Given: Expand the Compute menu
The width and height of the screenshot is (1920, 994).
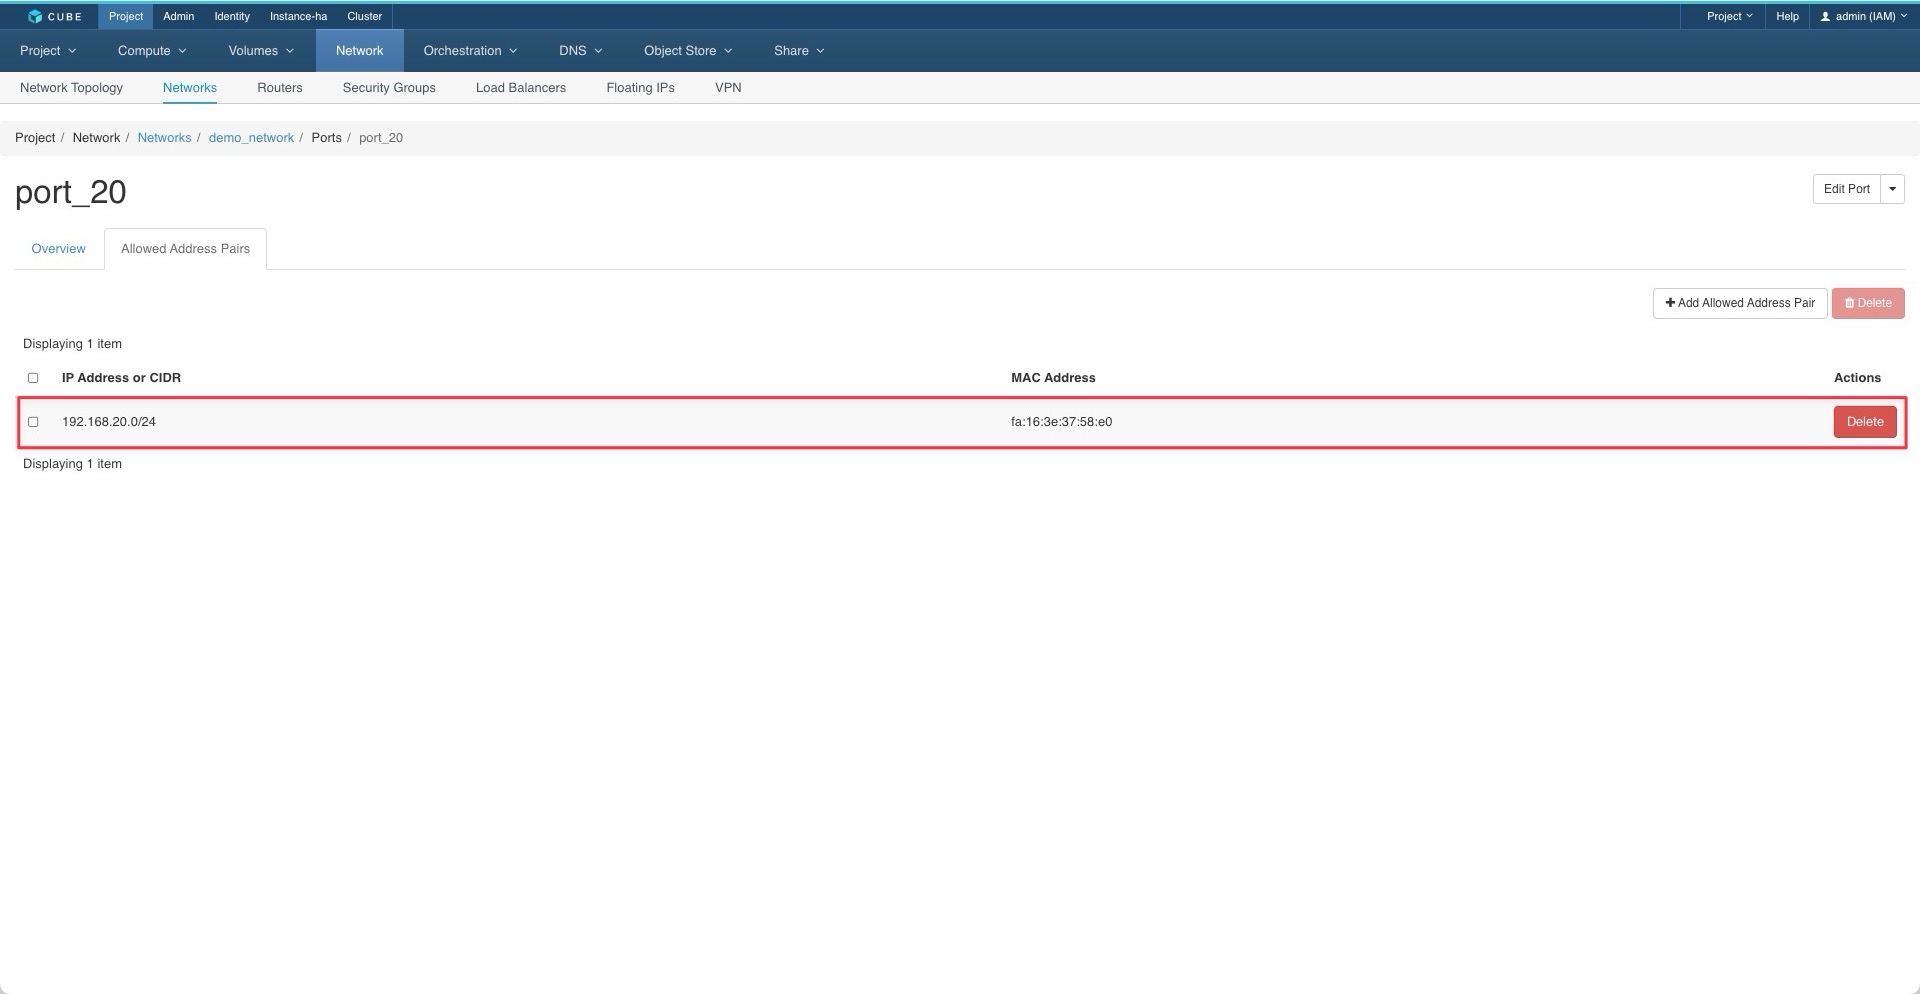Looking at the screenshot, I should tap(152, 50).
